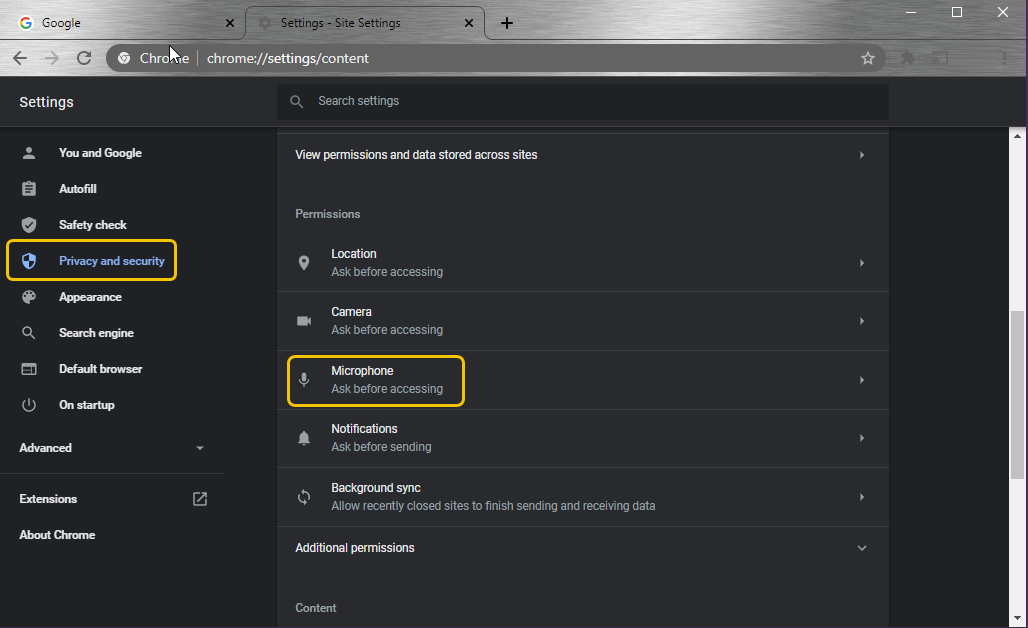Click the magnifier icon in Search settings
The height and width of the screenshot is (628, 1028).
(296, 102)
